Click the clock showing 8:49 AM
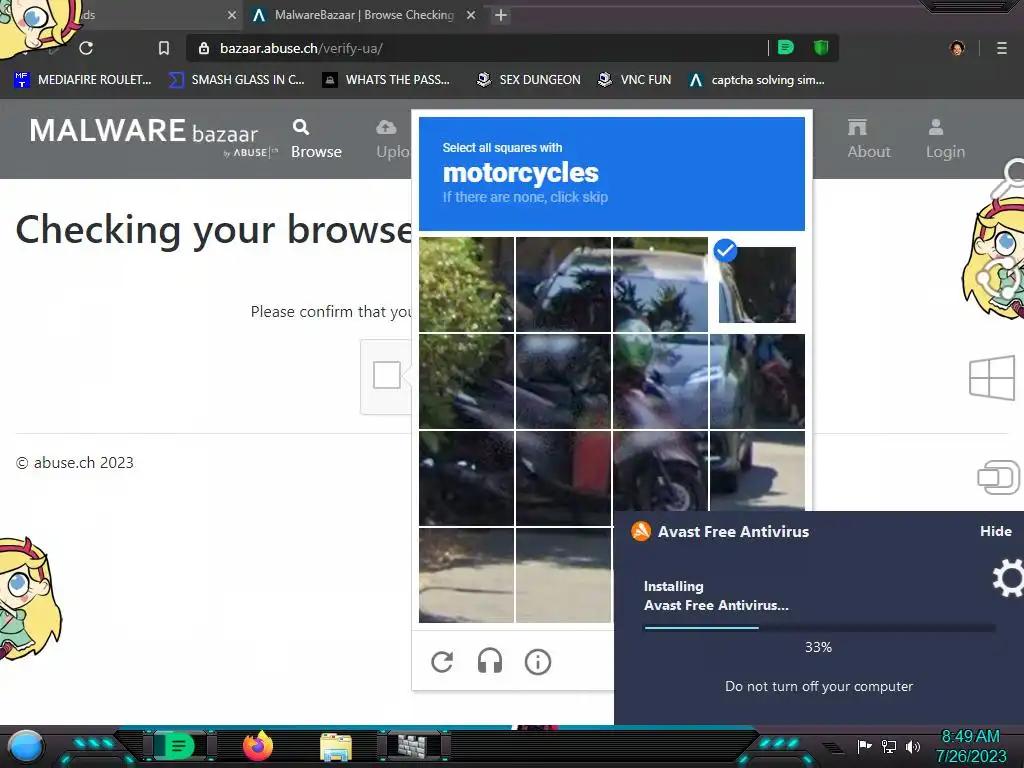The image size is (1024, 768). pyautogui.click(x=971, y=736)
